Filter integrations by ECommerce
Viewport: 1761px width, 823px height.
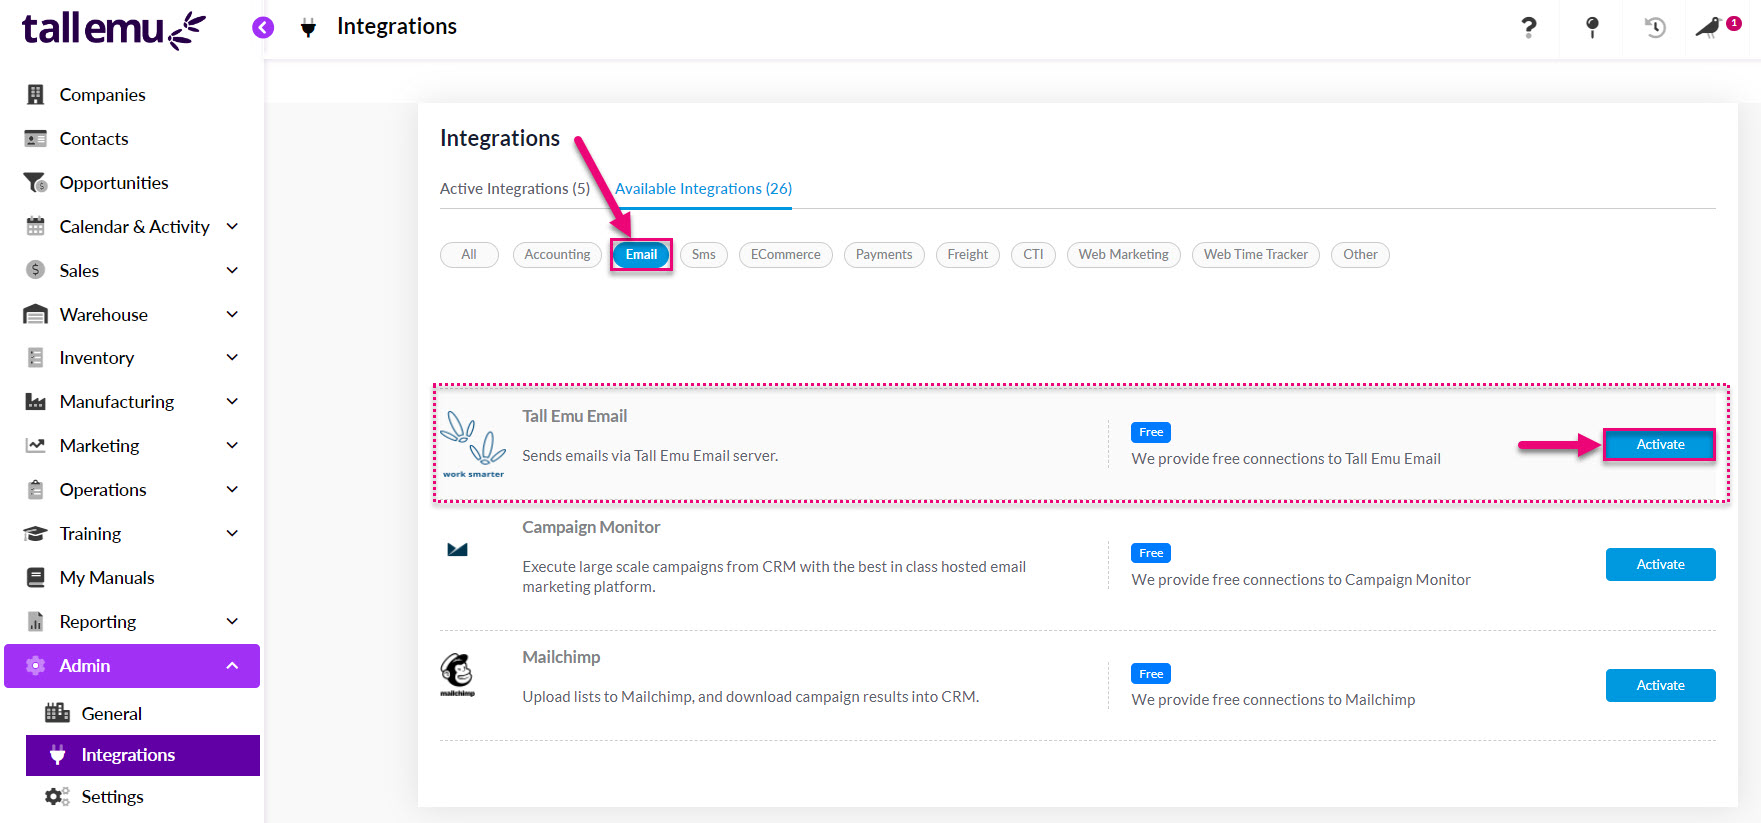786,255
